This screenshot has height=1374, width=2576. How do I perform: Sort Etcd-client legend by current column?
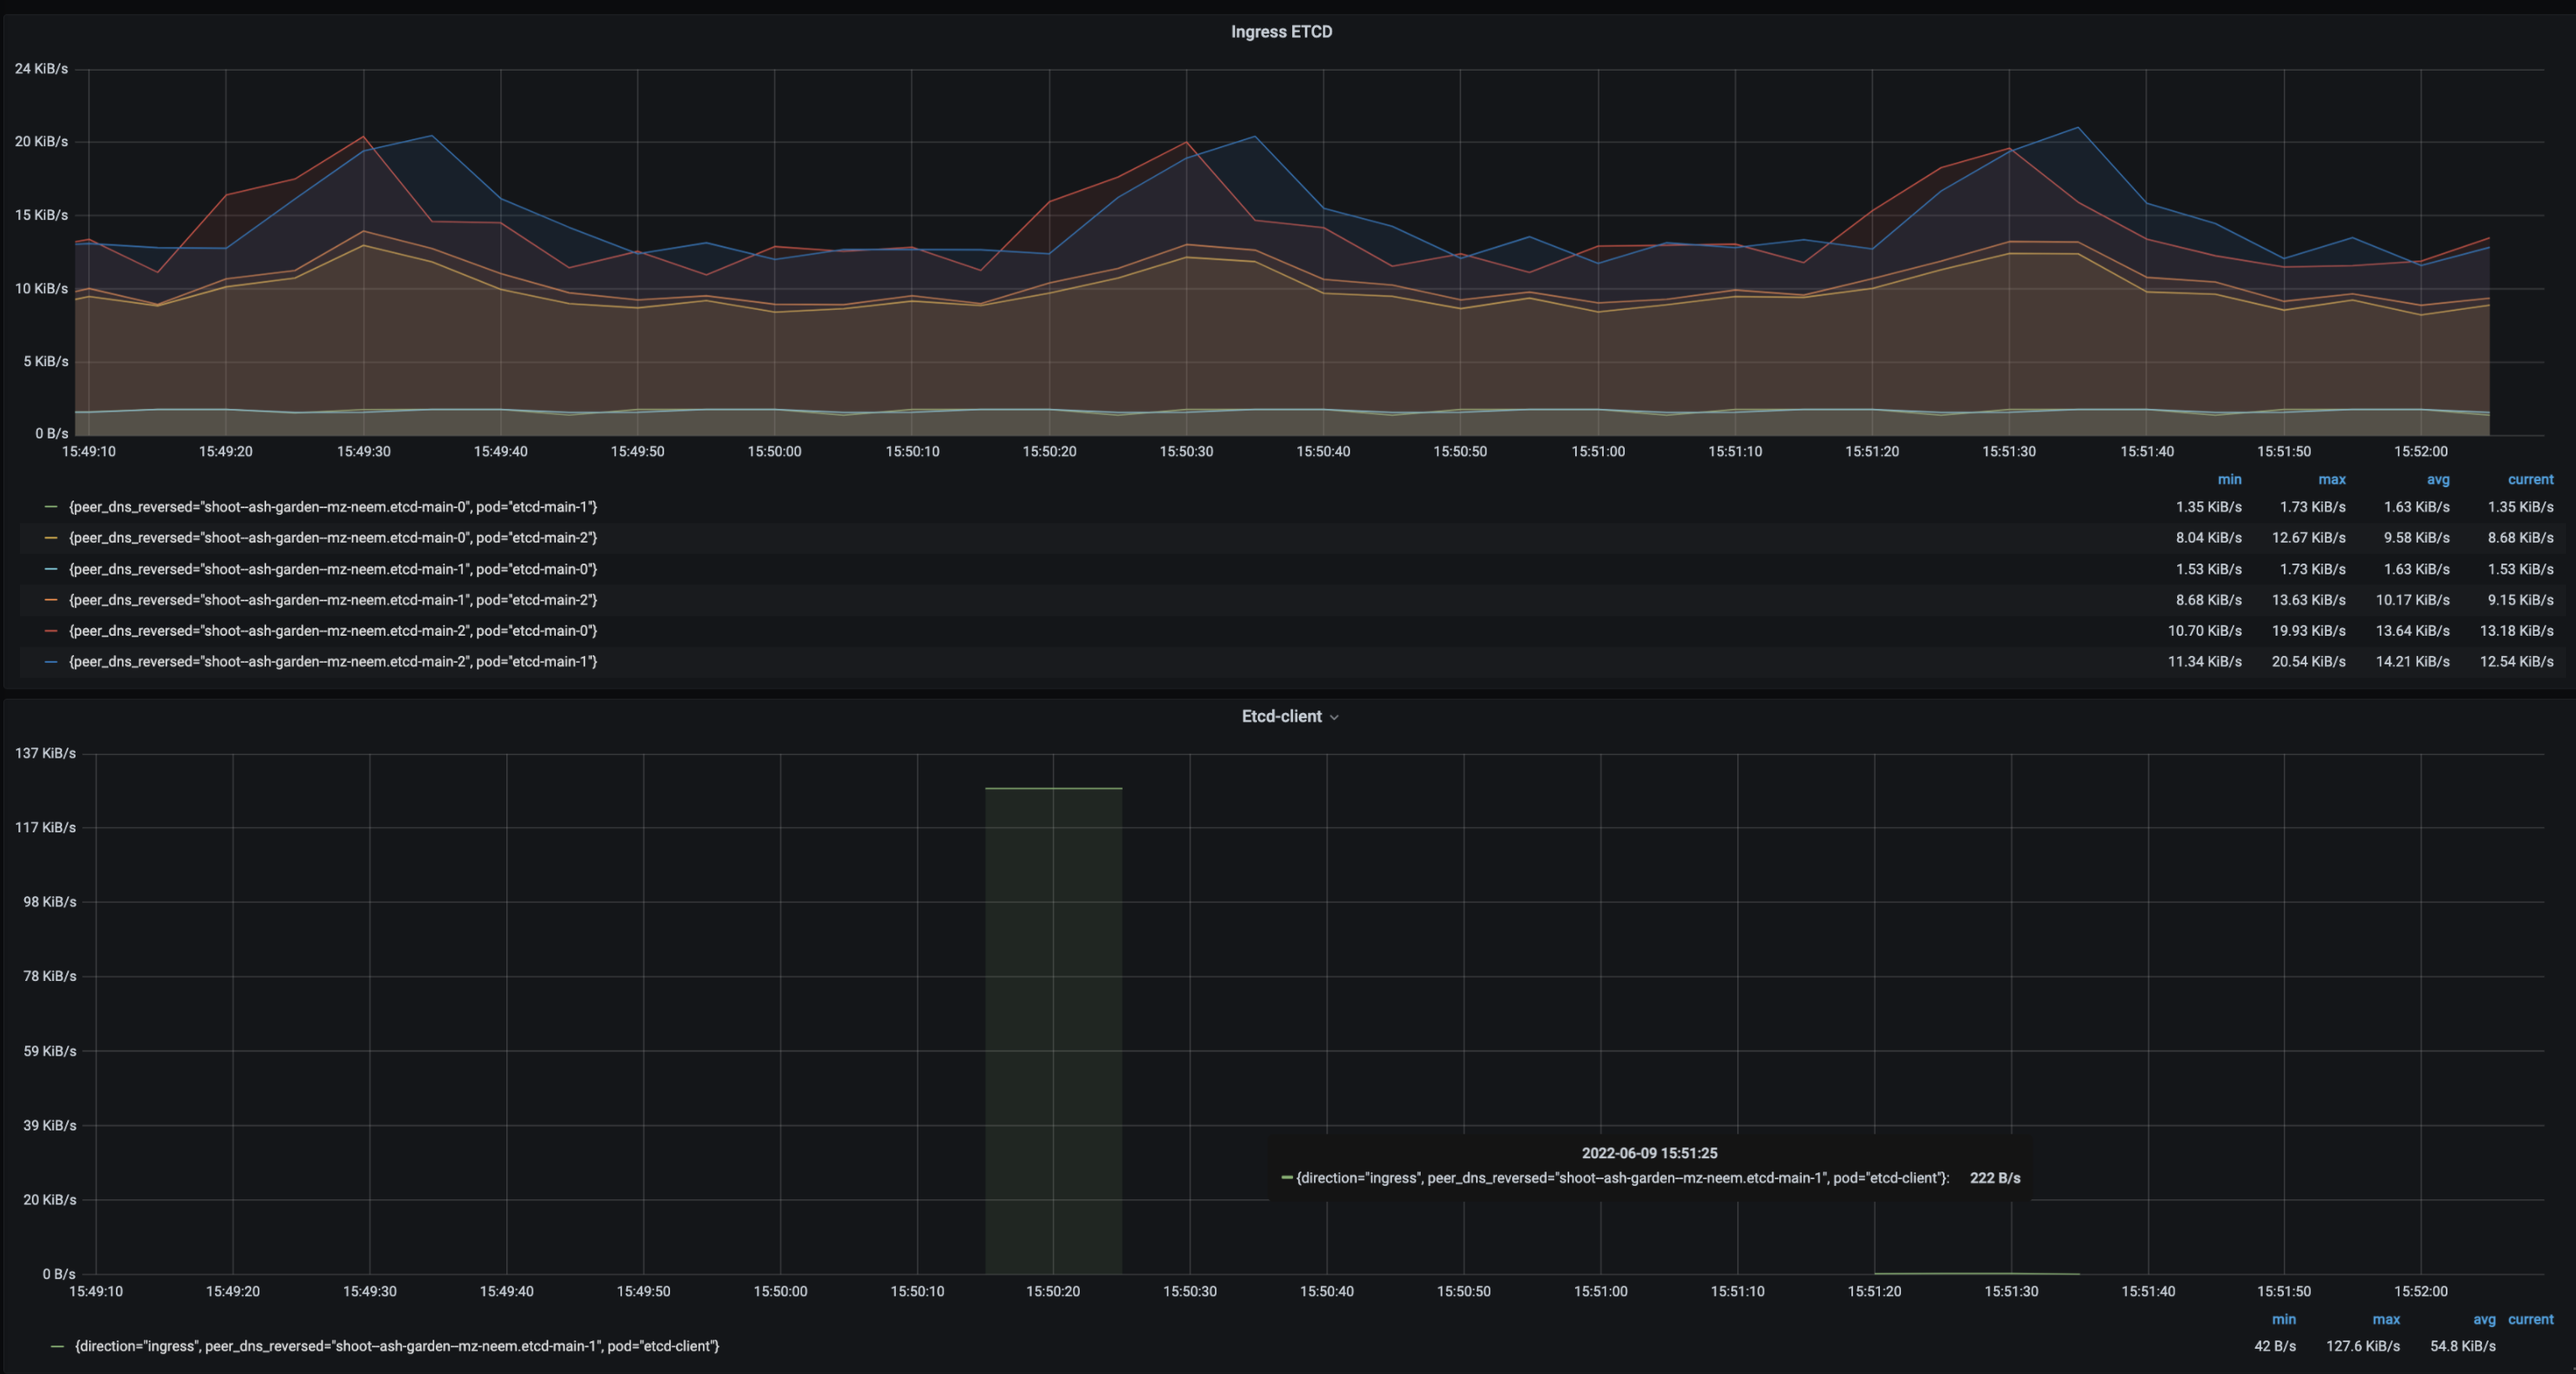pyautogui.click(x=2530, y=1320)
